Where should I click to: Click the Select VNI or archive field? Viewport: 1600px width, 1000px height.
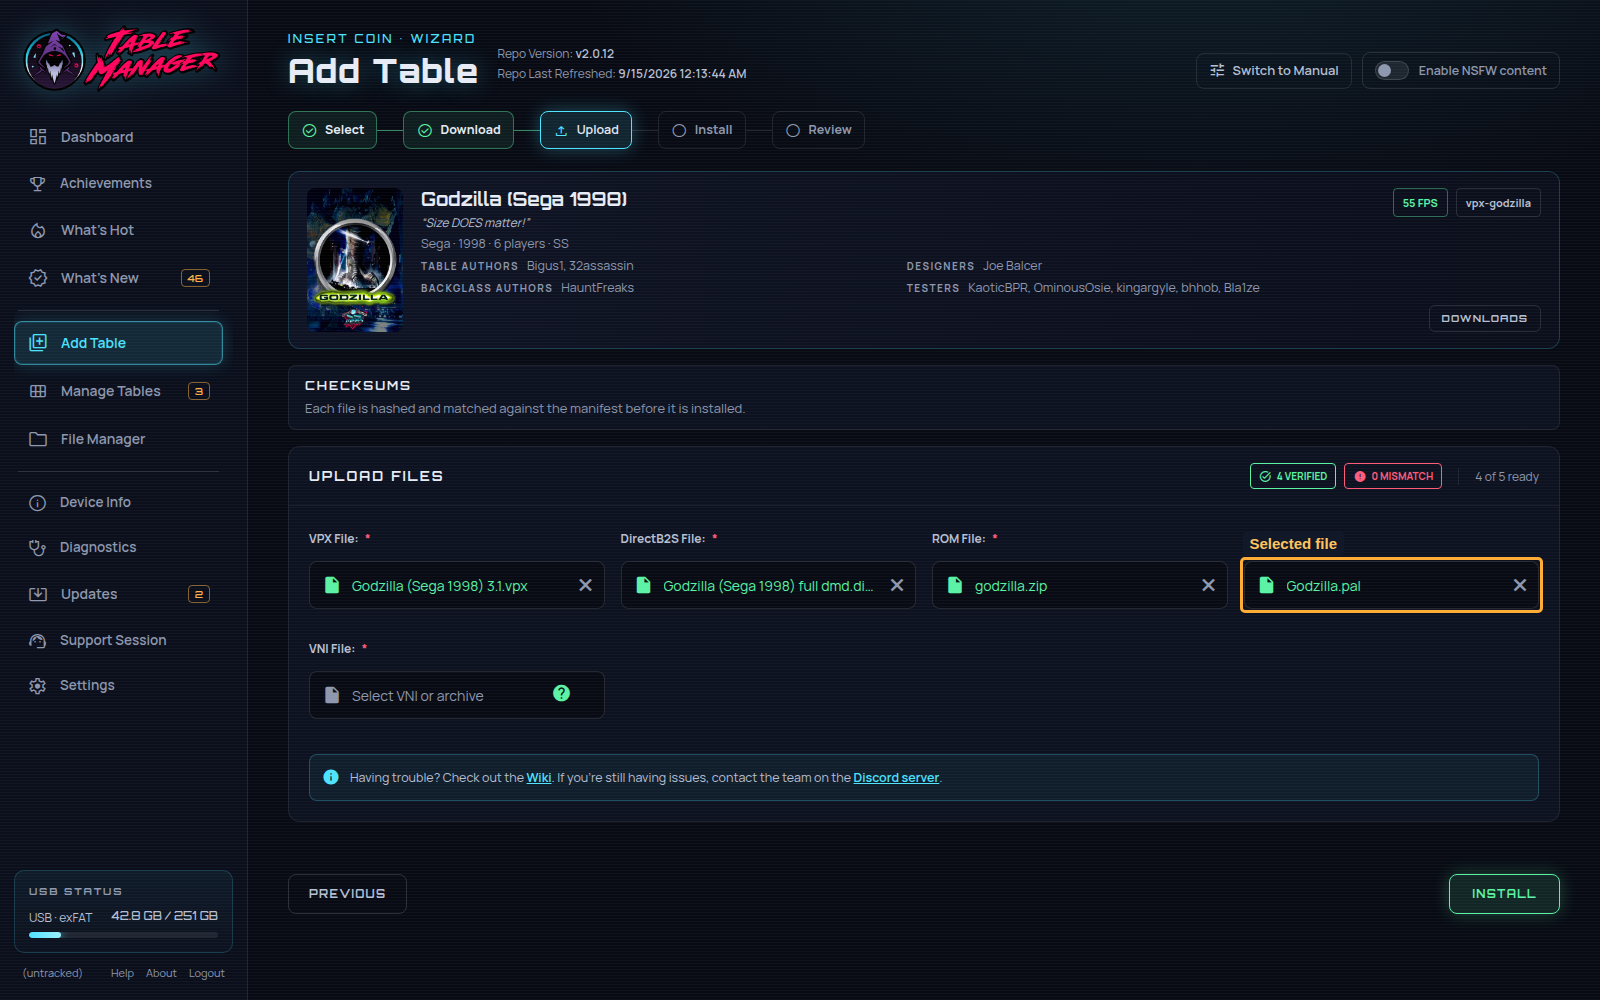point(457,695)
